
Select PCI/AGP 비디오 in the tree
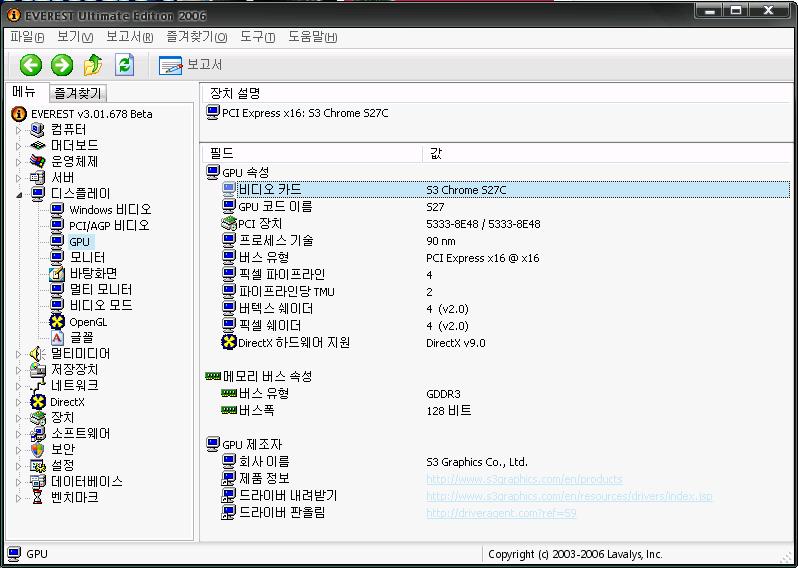(109, 225)
